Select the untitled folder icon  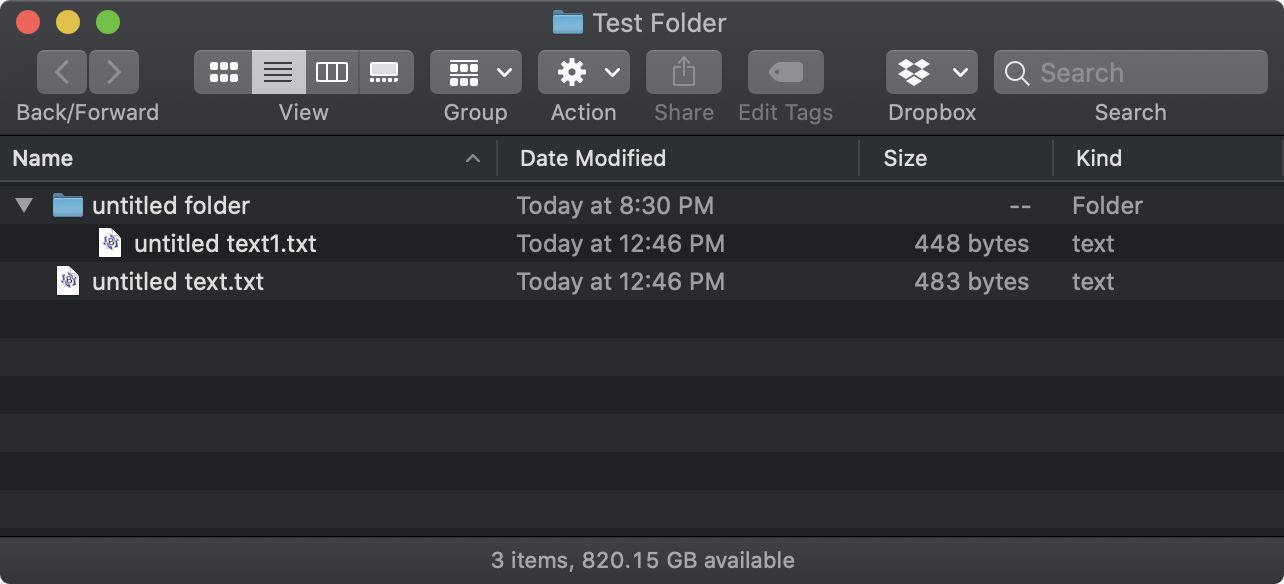pos(68,205)
